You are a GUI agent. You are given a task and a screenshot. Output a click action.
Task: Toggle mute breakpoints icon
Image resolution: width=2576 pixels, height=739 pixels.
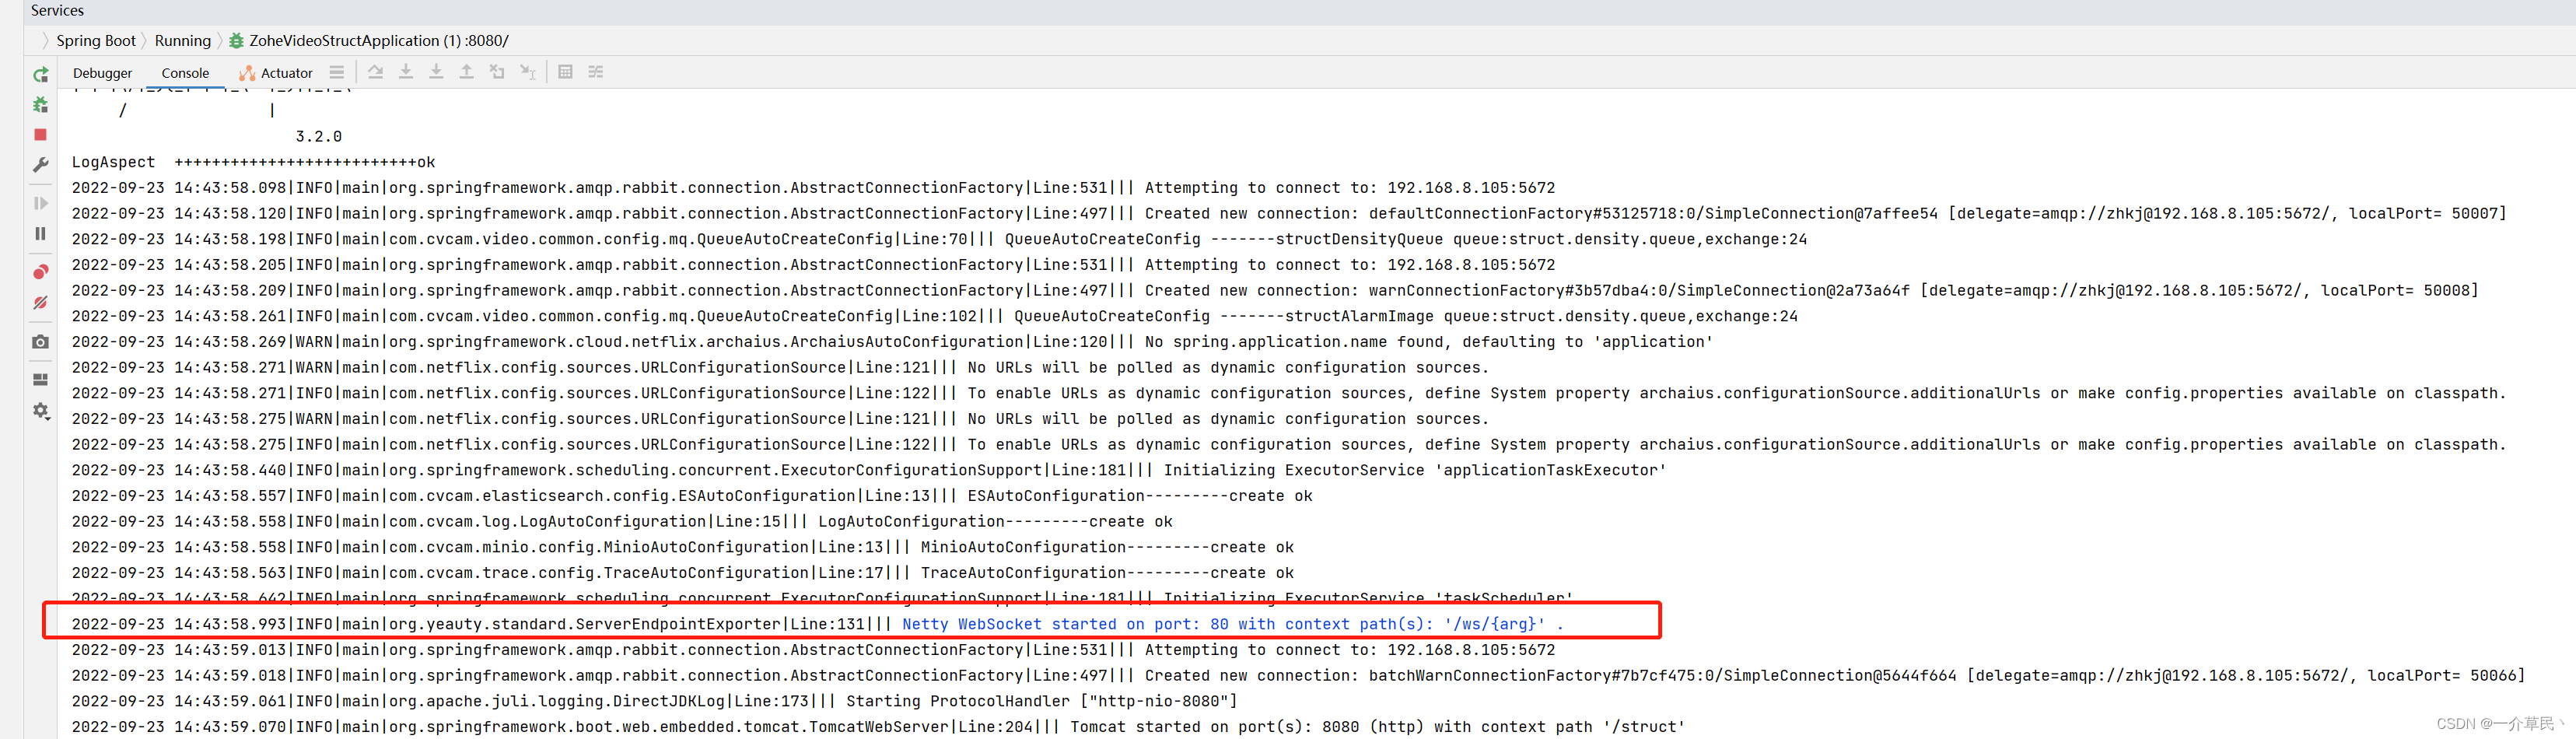41,302
